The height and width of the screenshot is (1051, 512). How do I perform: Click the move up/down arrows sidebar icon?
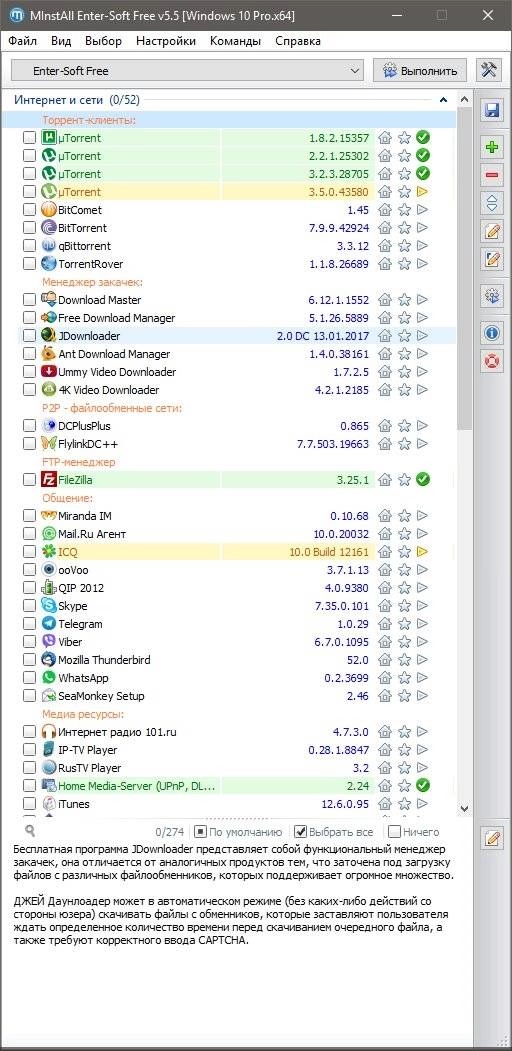pyautogui.click(x=493, y=203)
